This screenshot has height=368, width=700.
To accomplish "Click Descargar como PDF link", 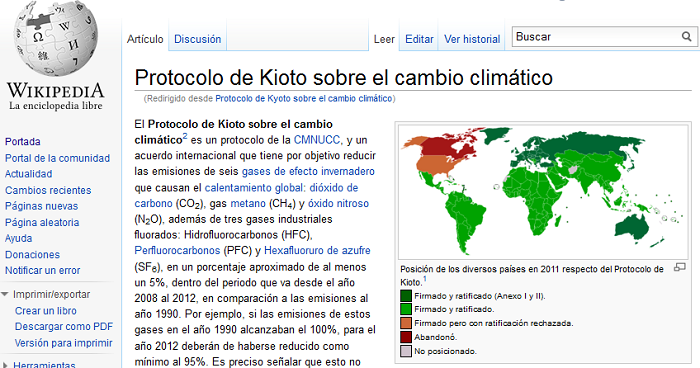I will pos(64,327).
